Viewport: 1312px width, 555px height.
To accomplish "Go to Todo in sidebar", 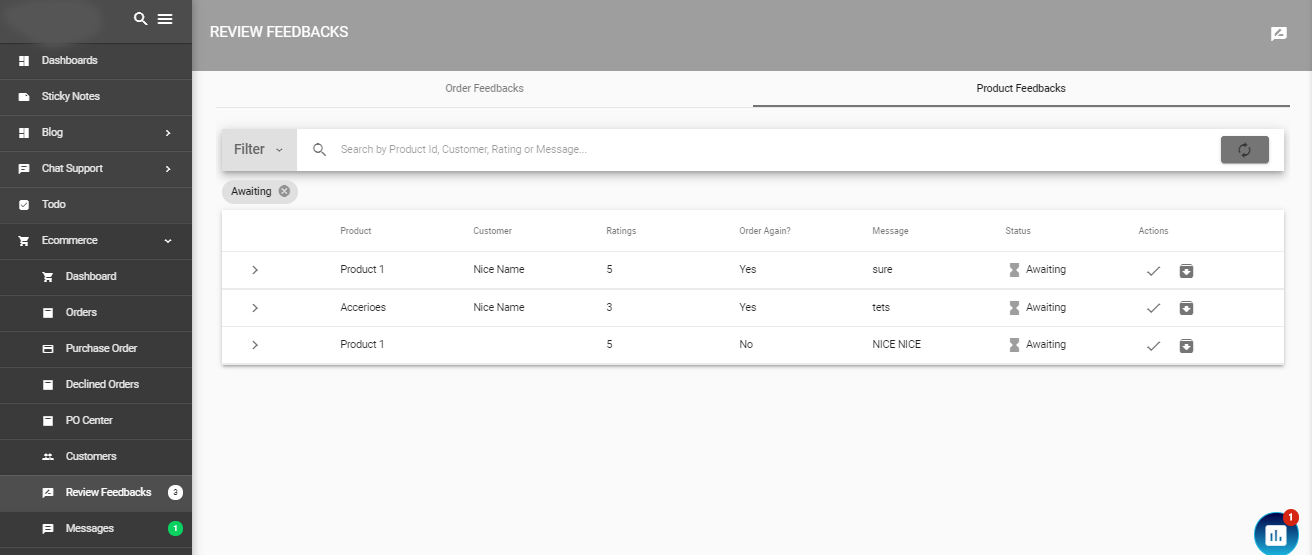I will click(x=96, y=205).
